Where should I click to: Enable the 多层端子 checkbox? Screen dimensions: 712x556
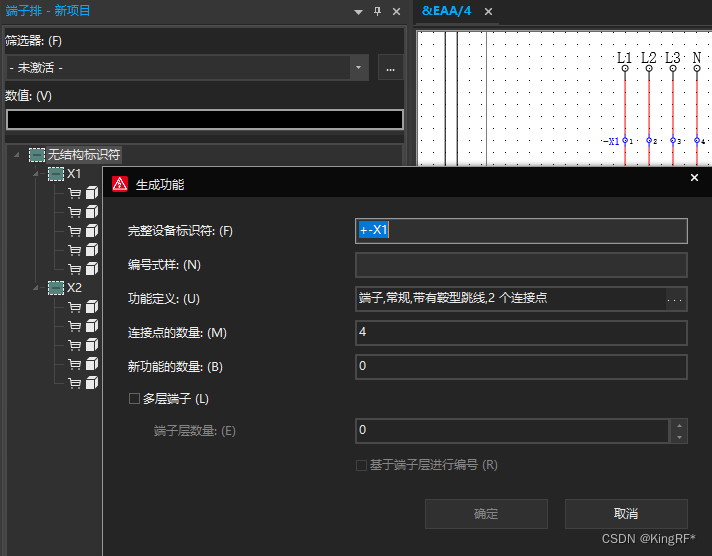pyautogui.click(x=134, y=399)
